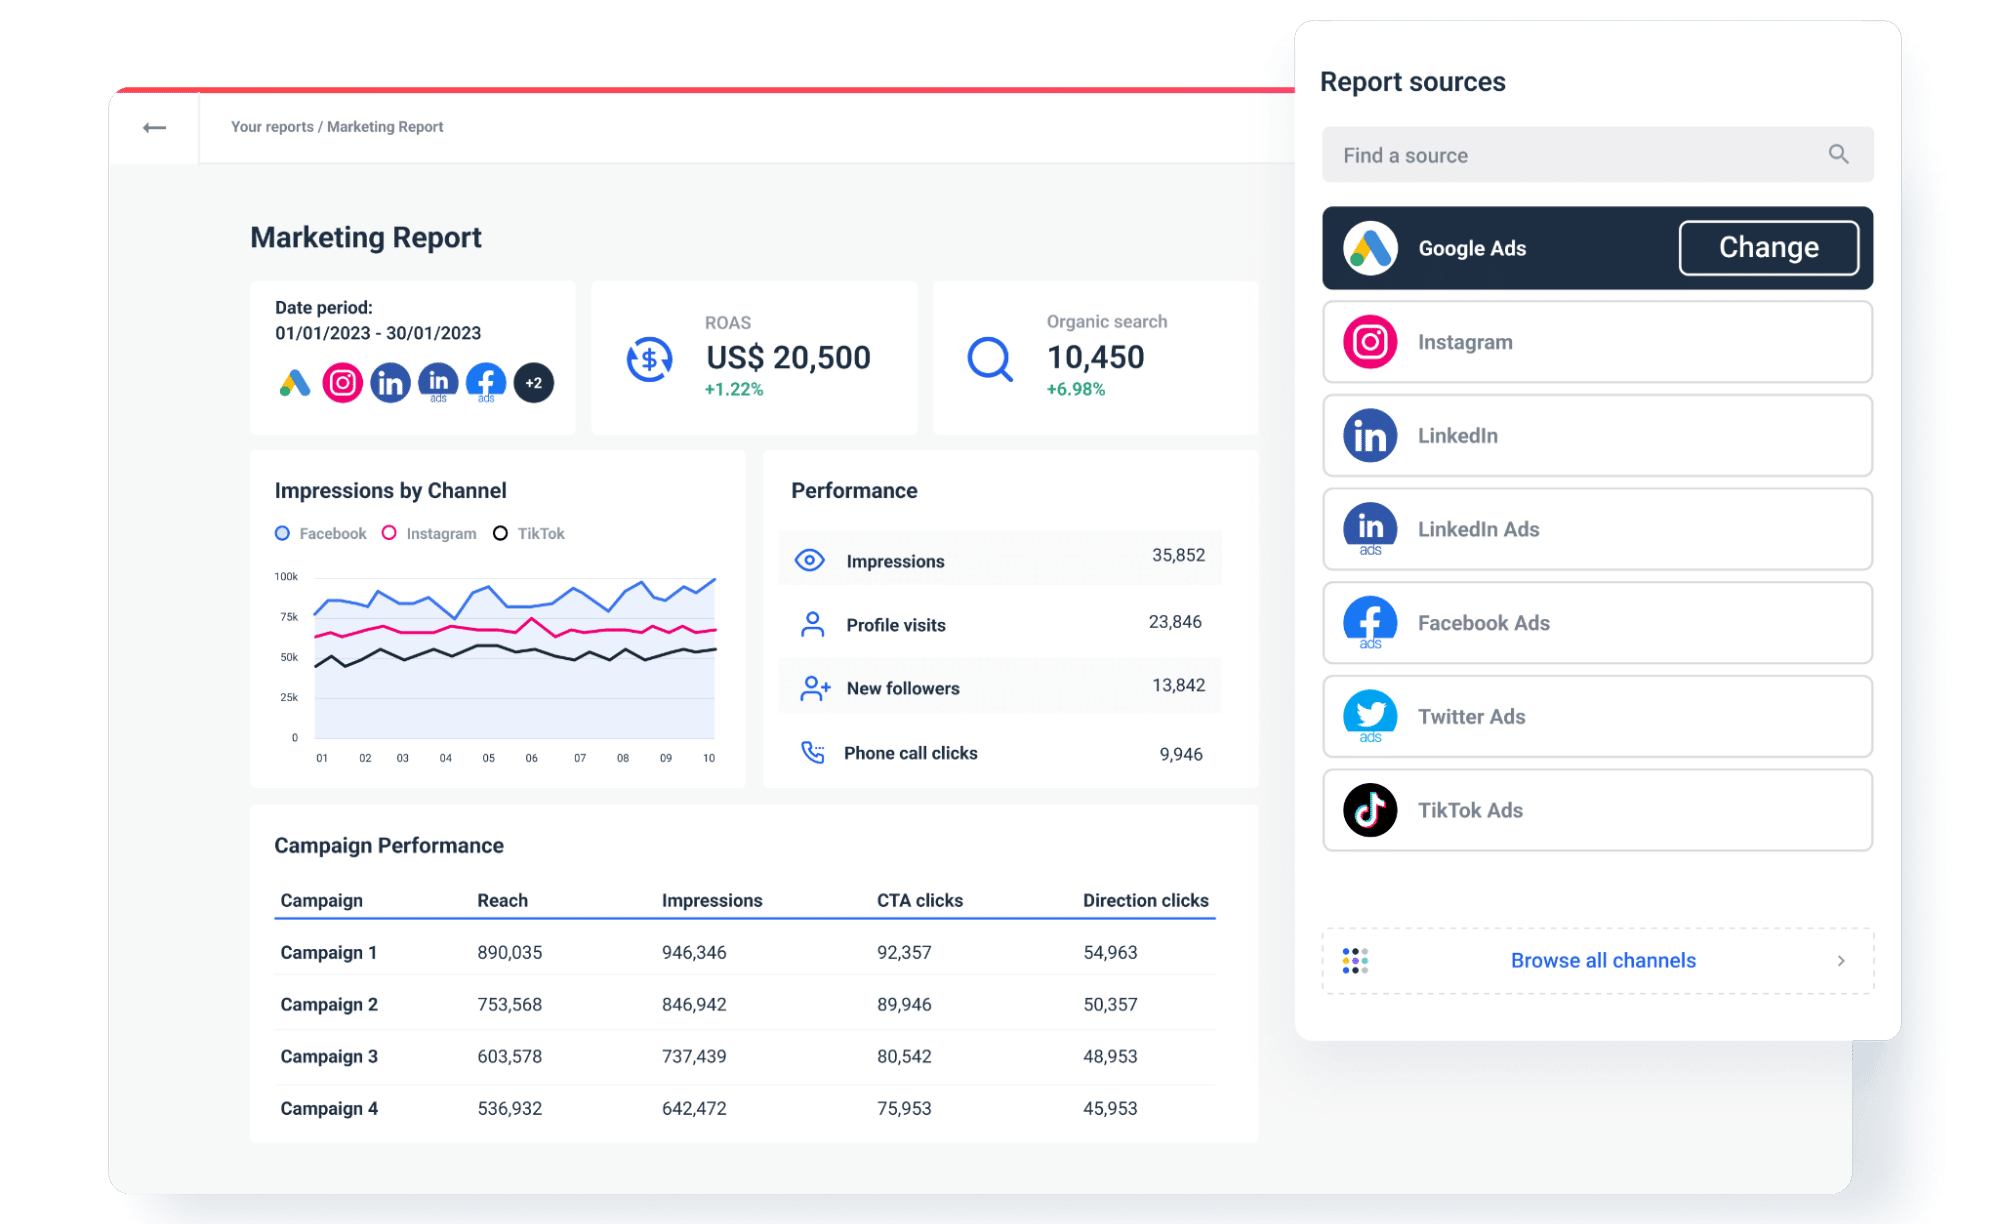Click the Find a source field
Screen dimensions: 1999x1224
(x=1597, y=154)
